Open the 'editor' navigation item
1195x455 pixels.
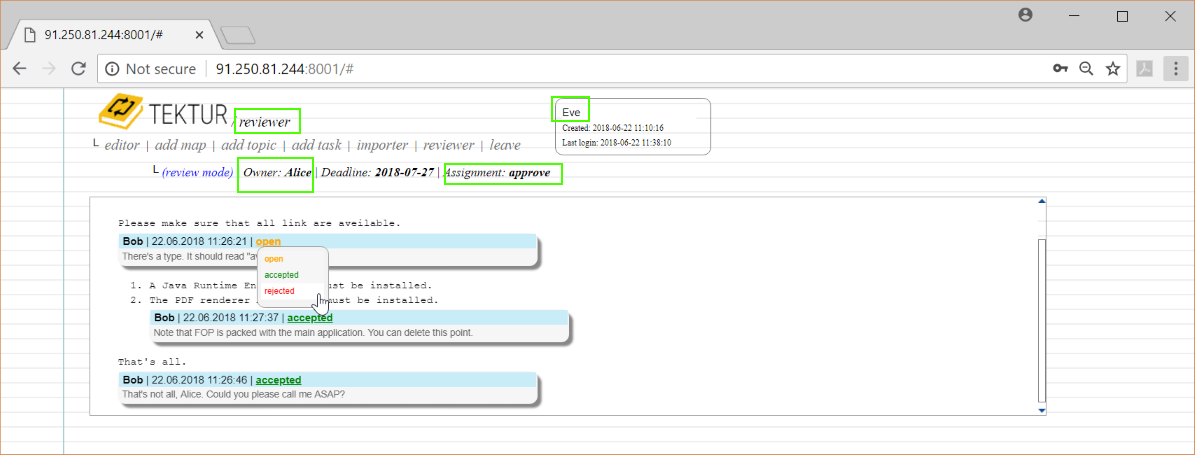pyautogui.click(x=122, y=145)
